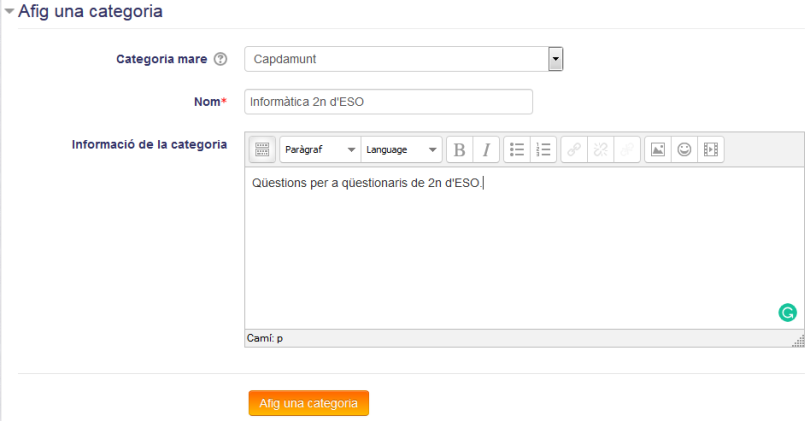Collapse the Afig una categoria section
The height and width of the screenshot is (421, 810).
click(9, 11)
